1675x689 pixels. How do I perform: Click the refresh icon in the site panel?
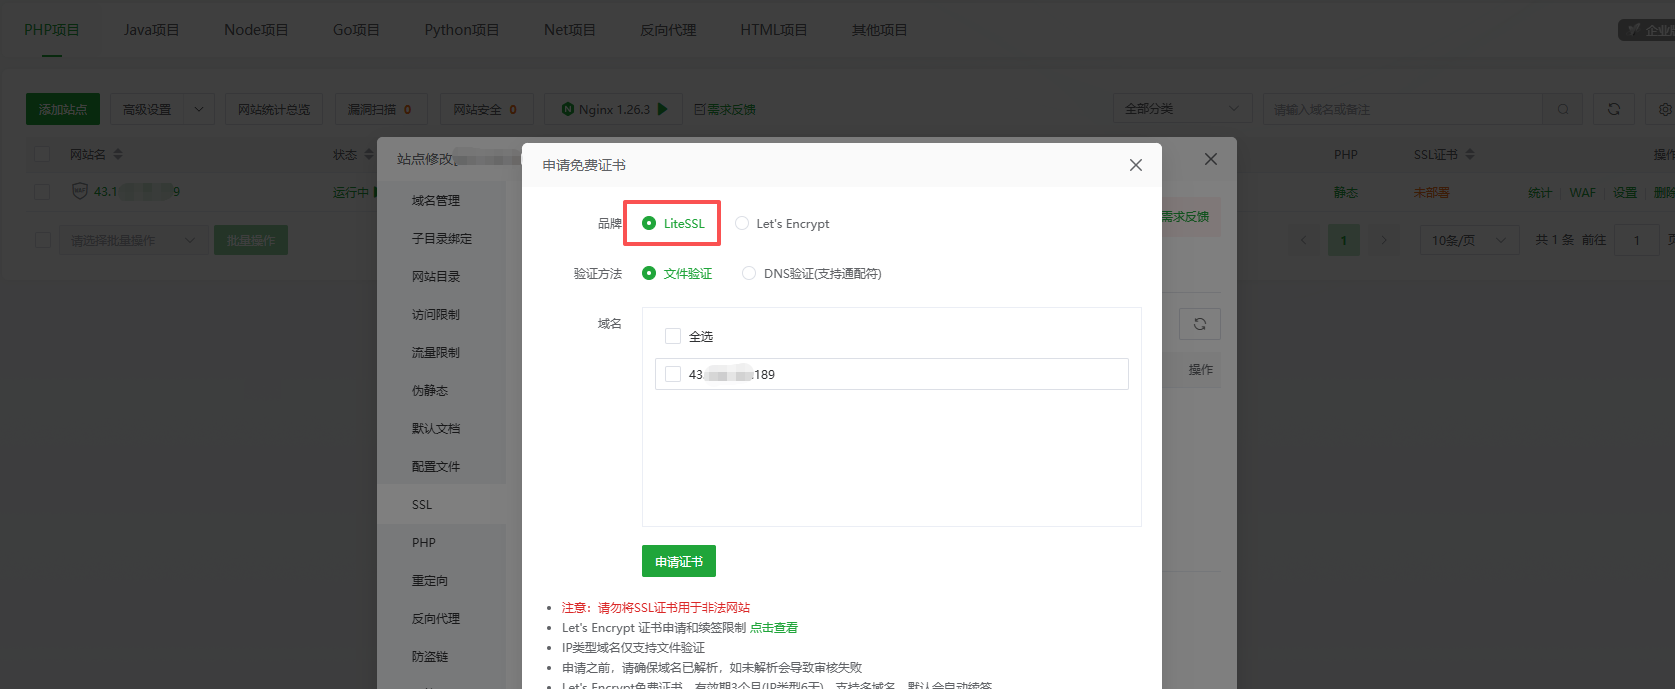[1199, 324]
